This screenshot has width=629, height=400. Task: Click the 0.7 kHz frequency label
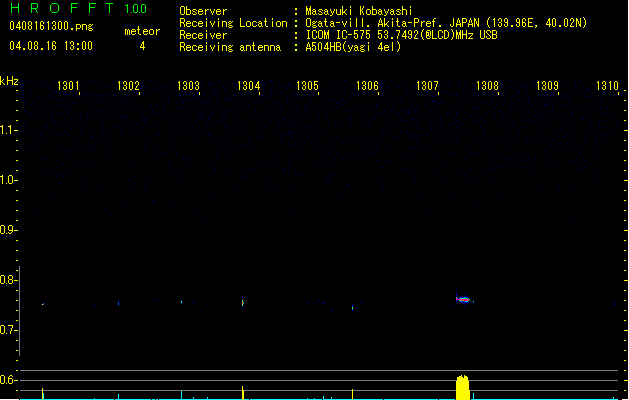[x=8, y=330]
